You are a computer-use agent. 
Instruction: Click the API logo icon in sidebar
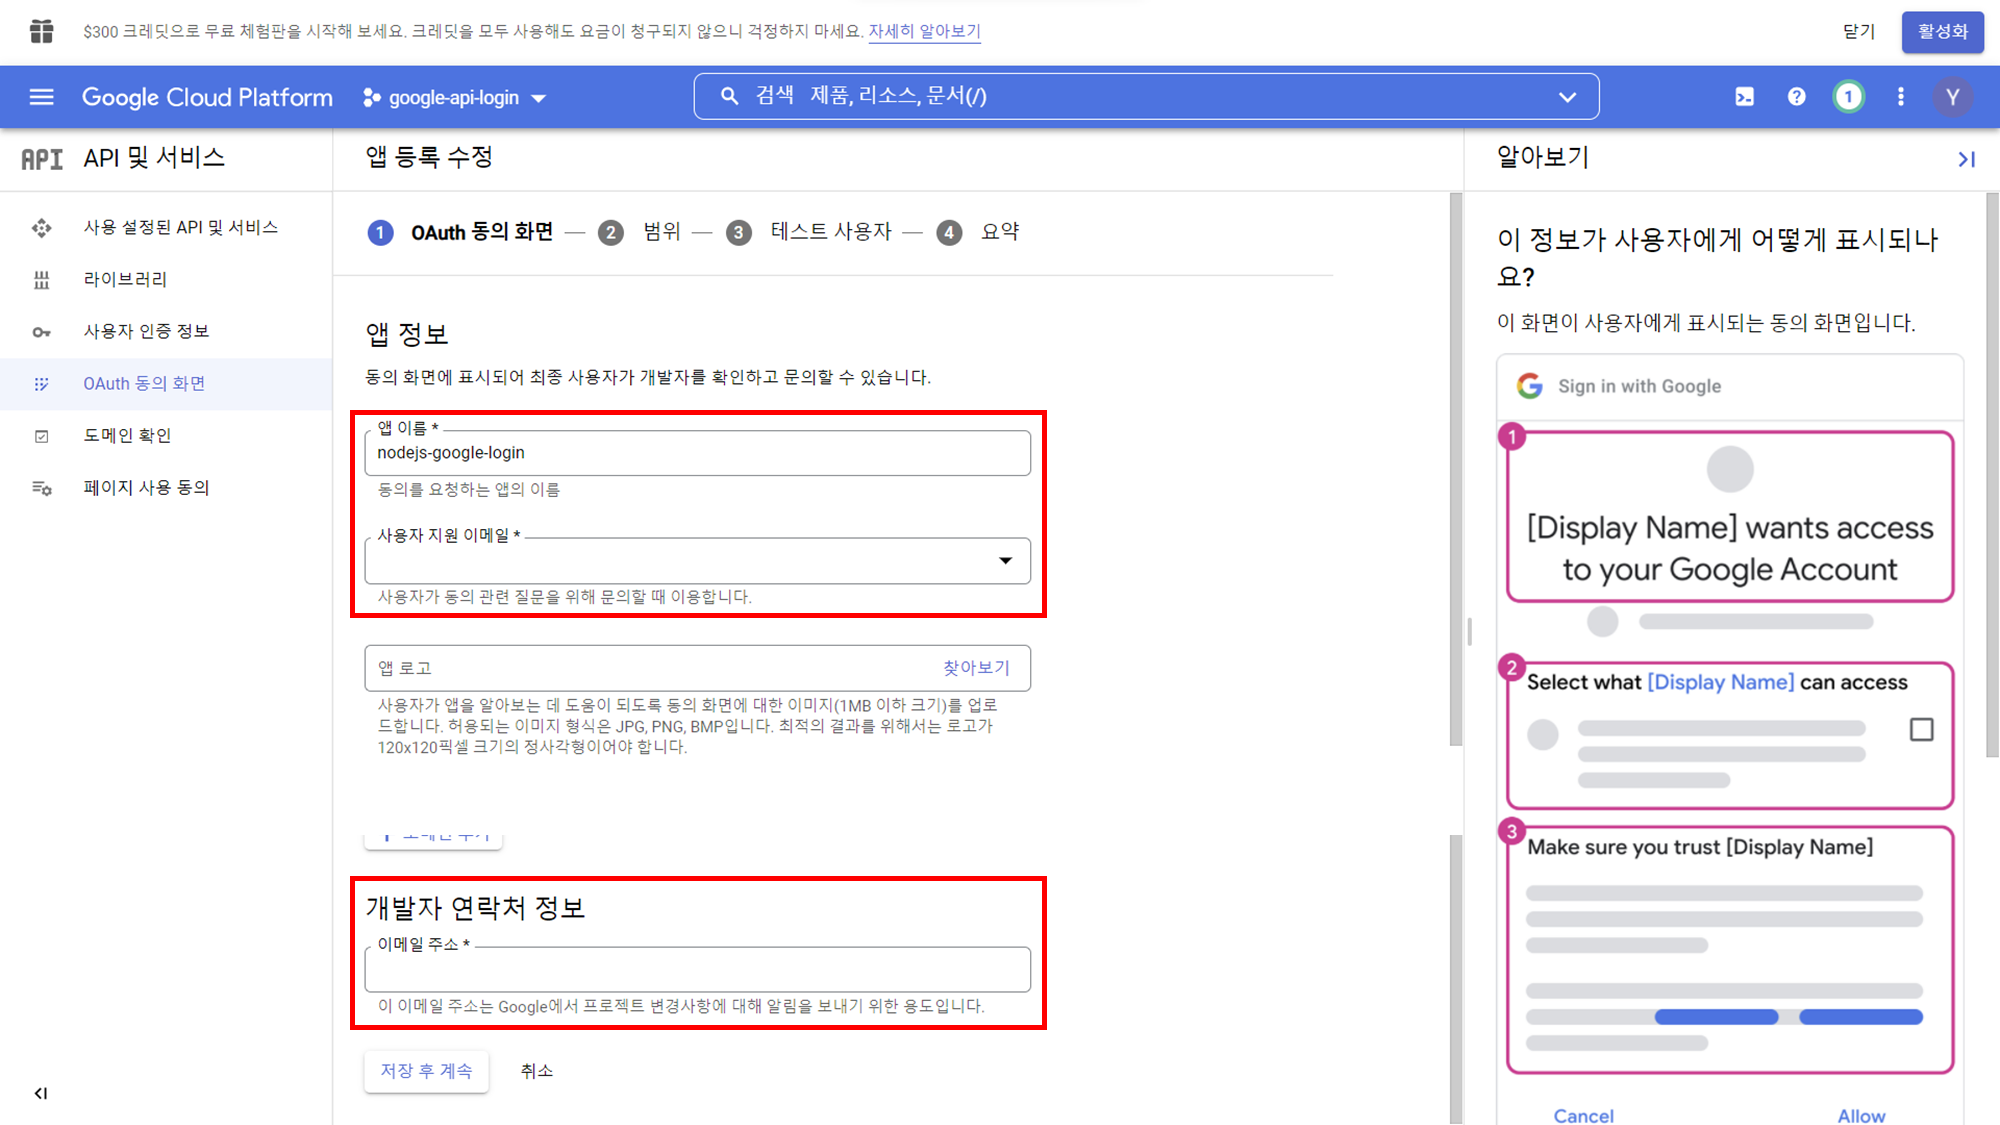41,159
